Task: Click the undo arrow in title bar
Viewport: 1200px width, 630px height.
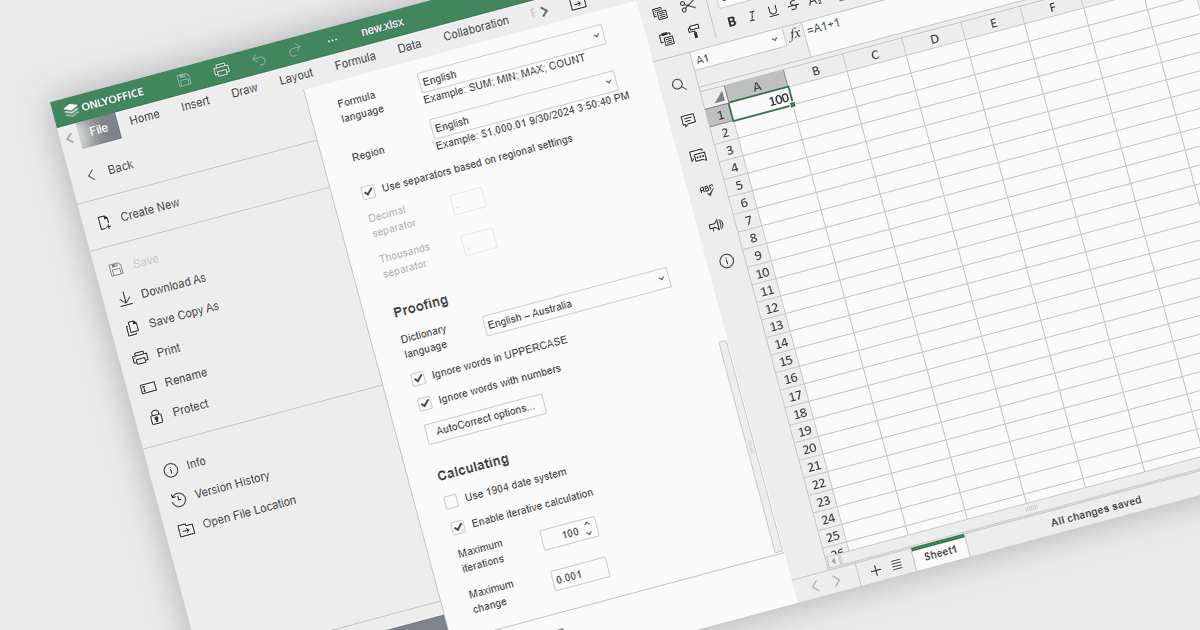Action: 259,60
